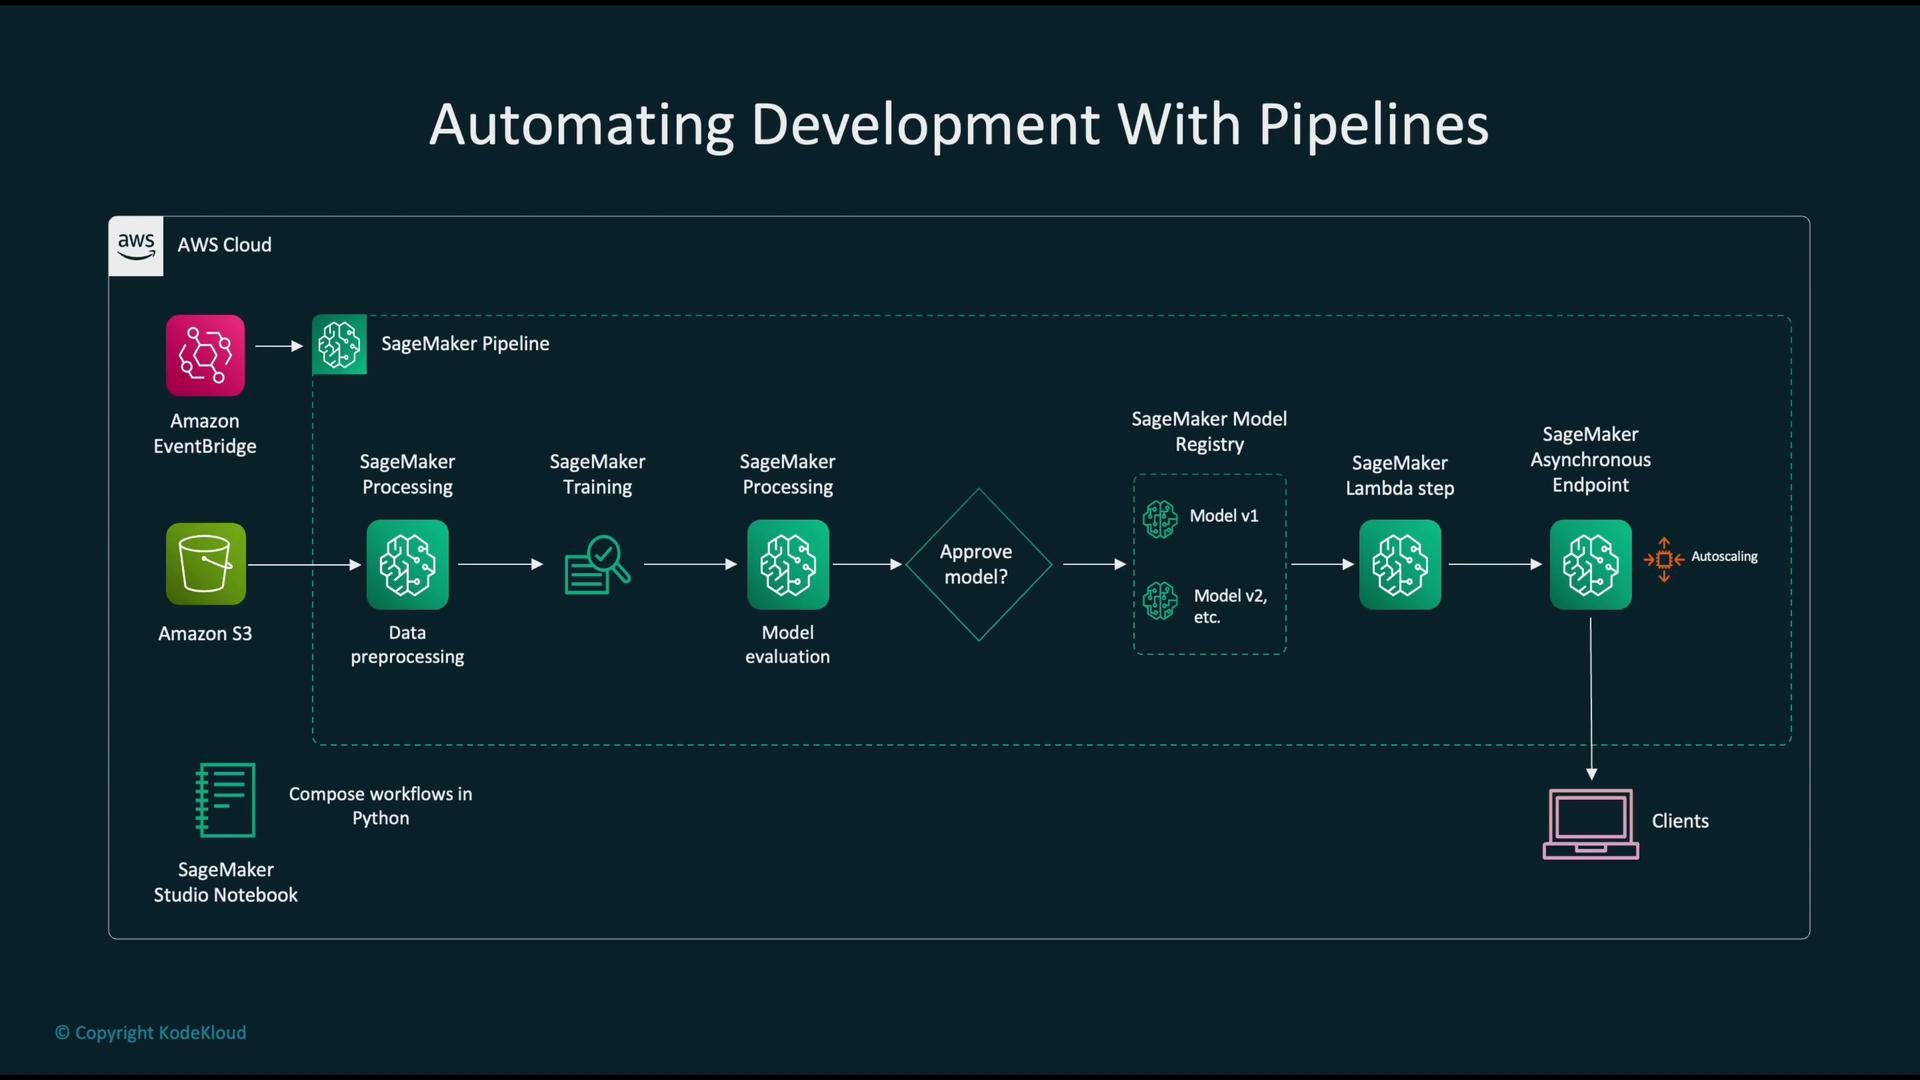Click the Model v2, etc. text
Image resolution: width=1920 pixels, height=1080 pixels.
(x=1230, y=606)
